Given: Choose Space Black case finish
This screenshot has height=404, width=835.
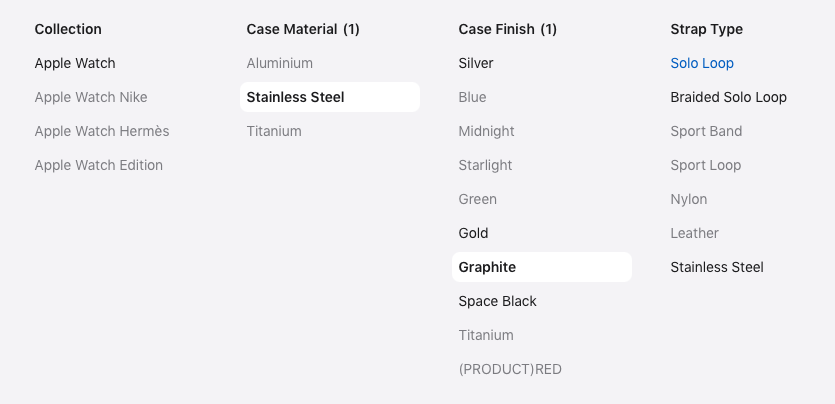Looking at the screenshot, I should tap(498, 301).
